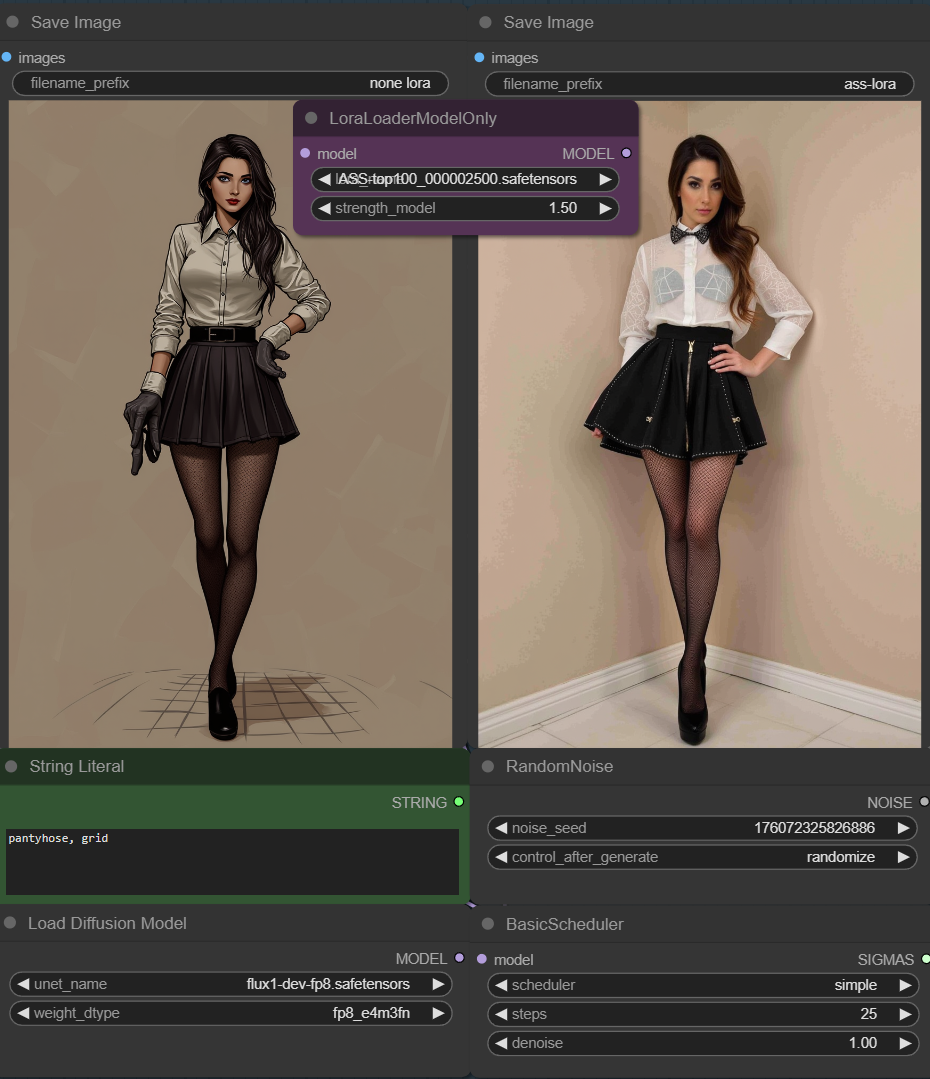Collapse the BasicScheduler node dot
Viewport: 930px width, 1079px height.
(488, 924)
